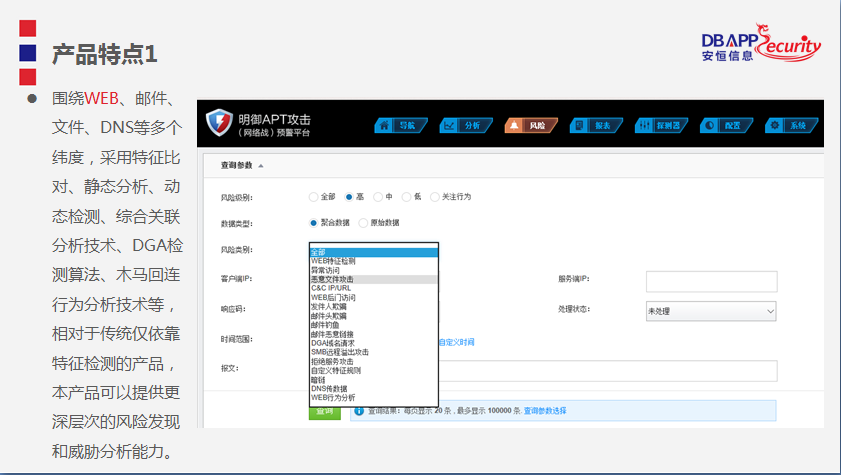Switch to the 配置 tab
The width and height of the screenshot is (841, 475).
click(x=726, y=125)
